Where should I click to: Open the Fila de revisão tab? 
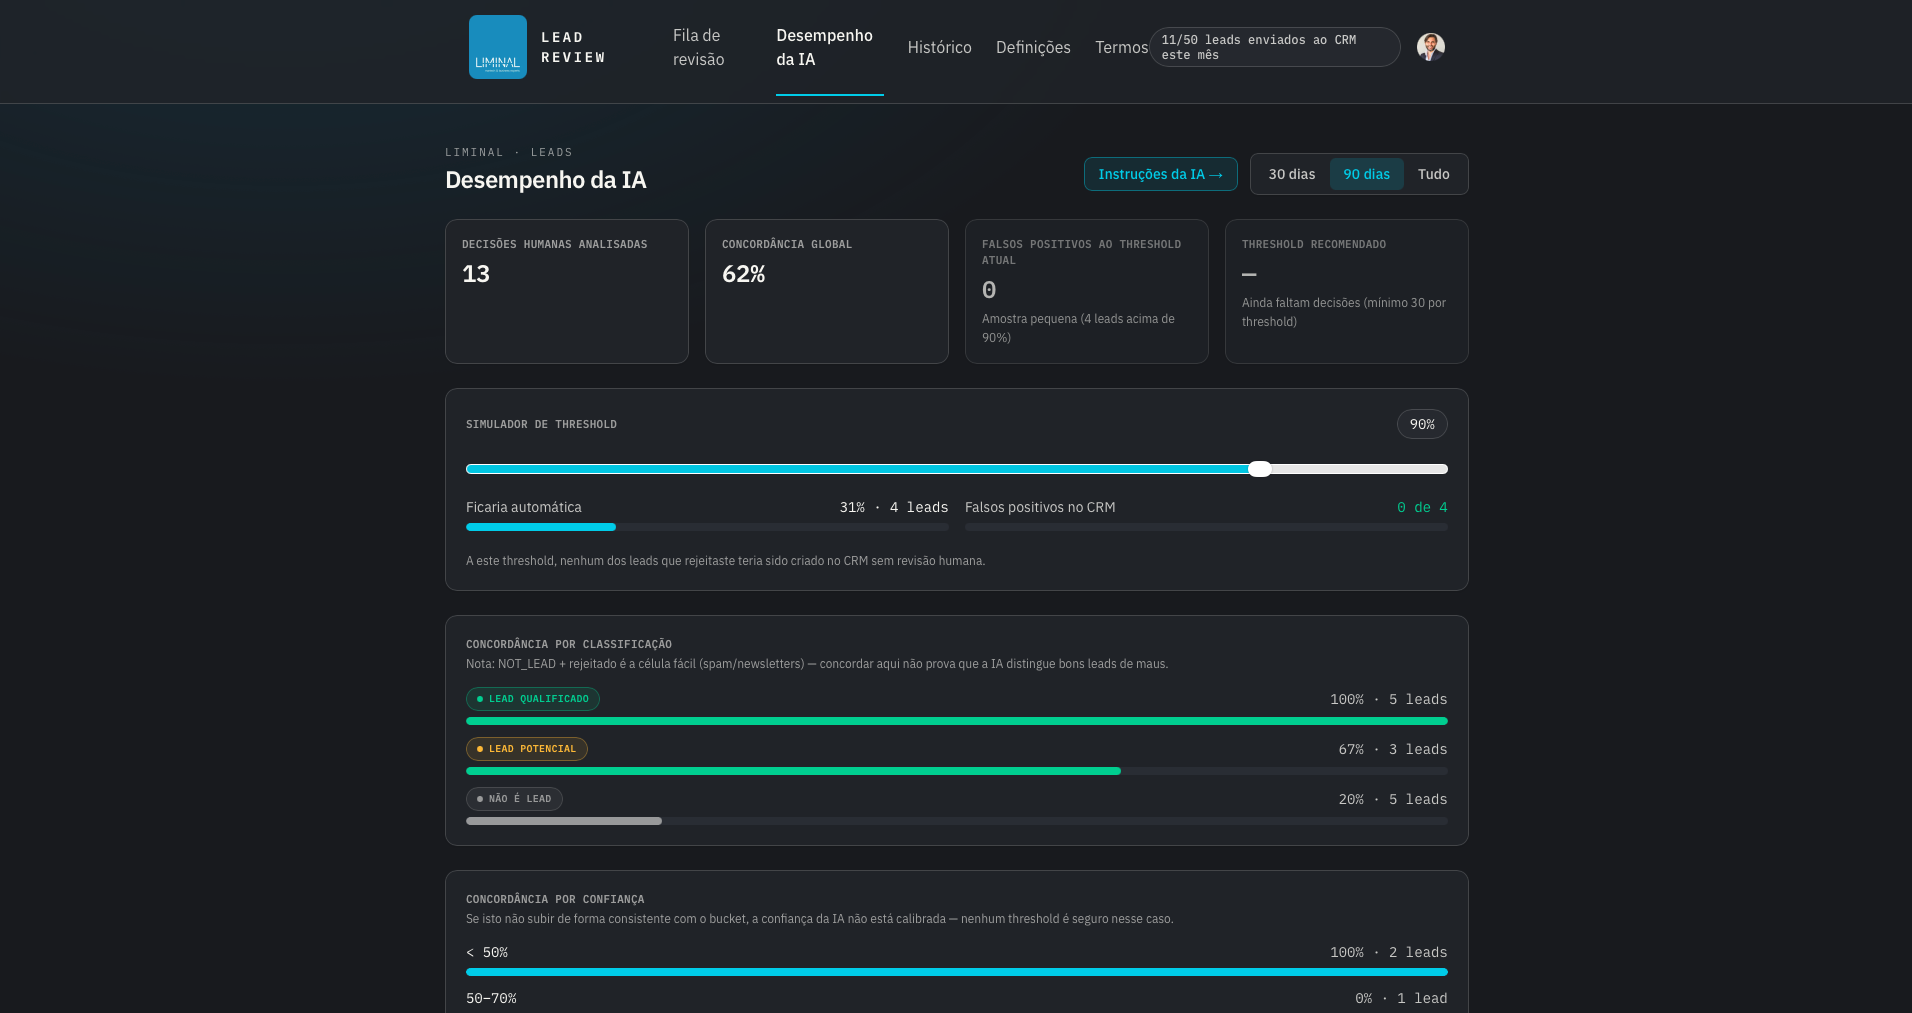(x=698, y=47)
